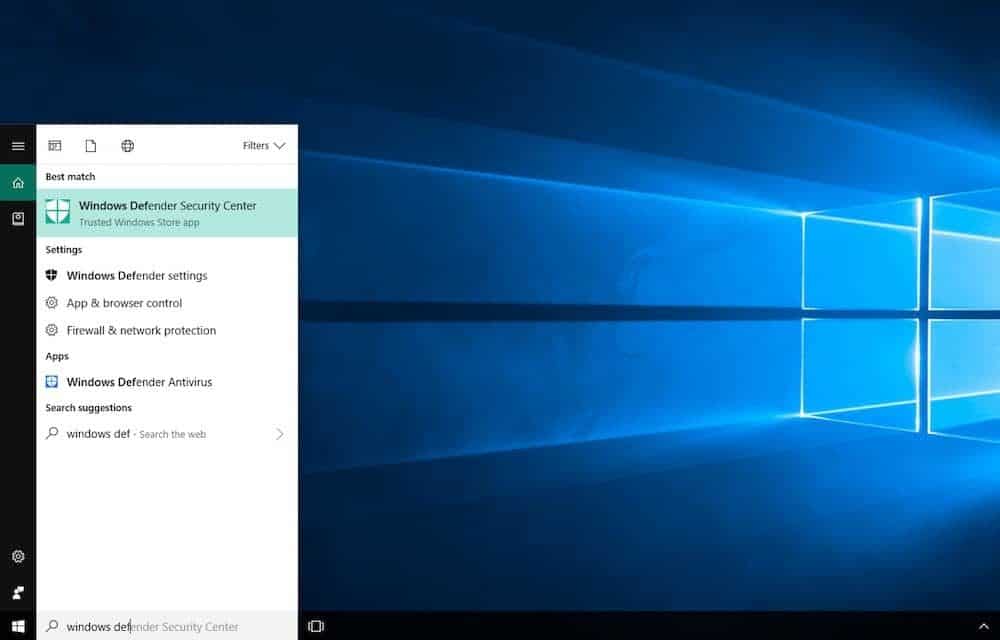Select App & browser control setting
This screenshot has height=640, width=1000.
coord(124,303)
